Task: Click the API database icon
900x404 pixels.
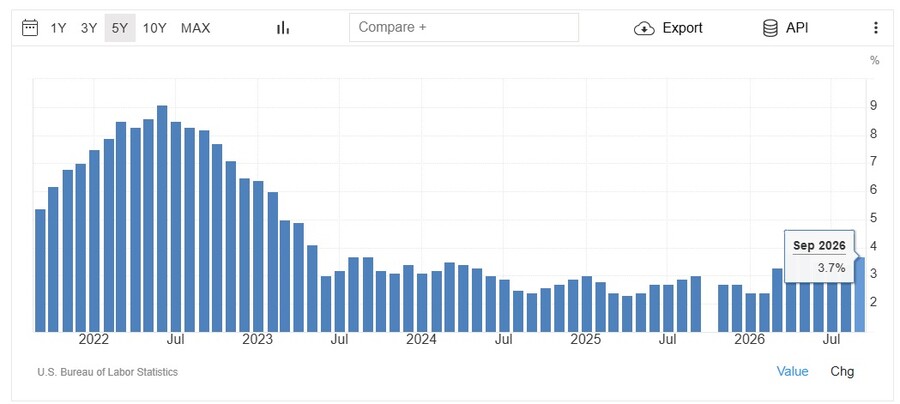Action: (770, 28)
